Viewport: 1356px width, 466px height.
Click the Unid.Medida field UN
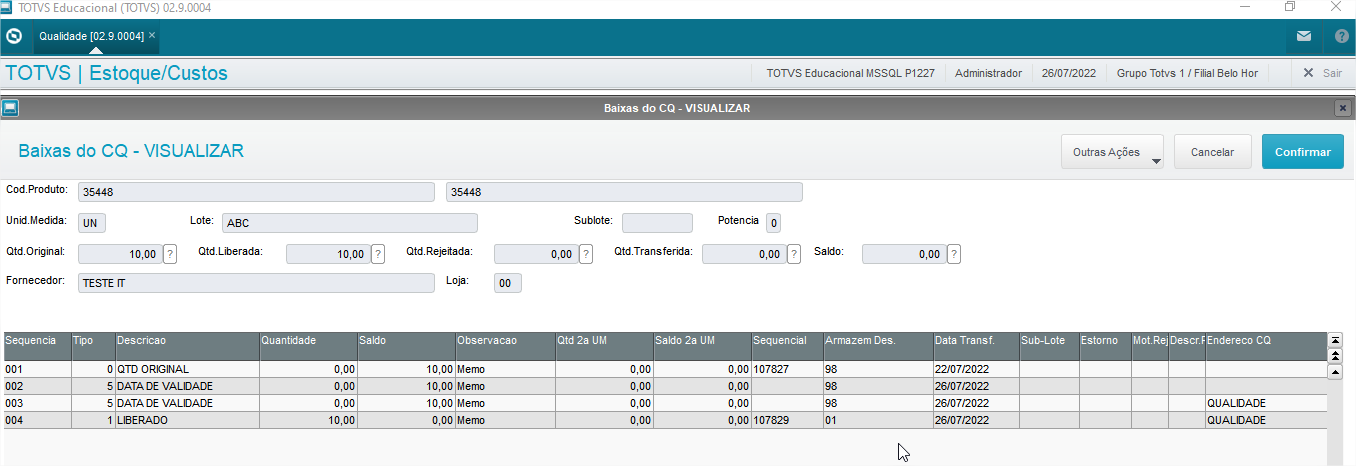92,223
